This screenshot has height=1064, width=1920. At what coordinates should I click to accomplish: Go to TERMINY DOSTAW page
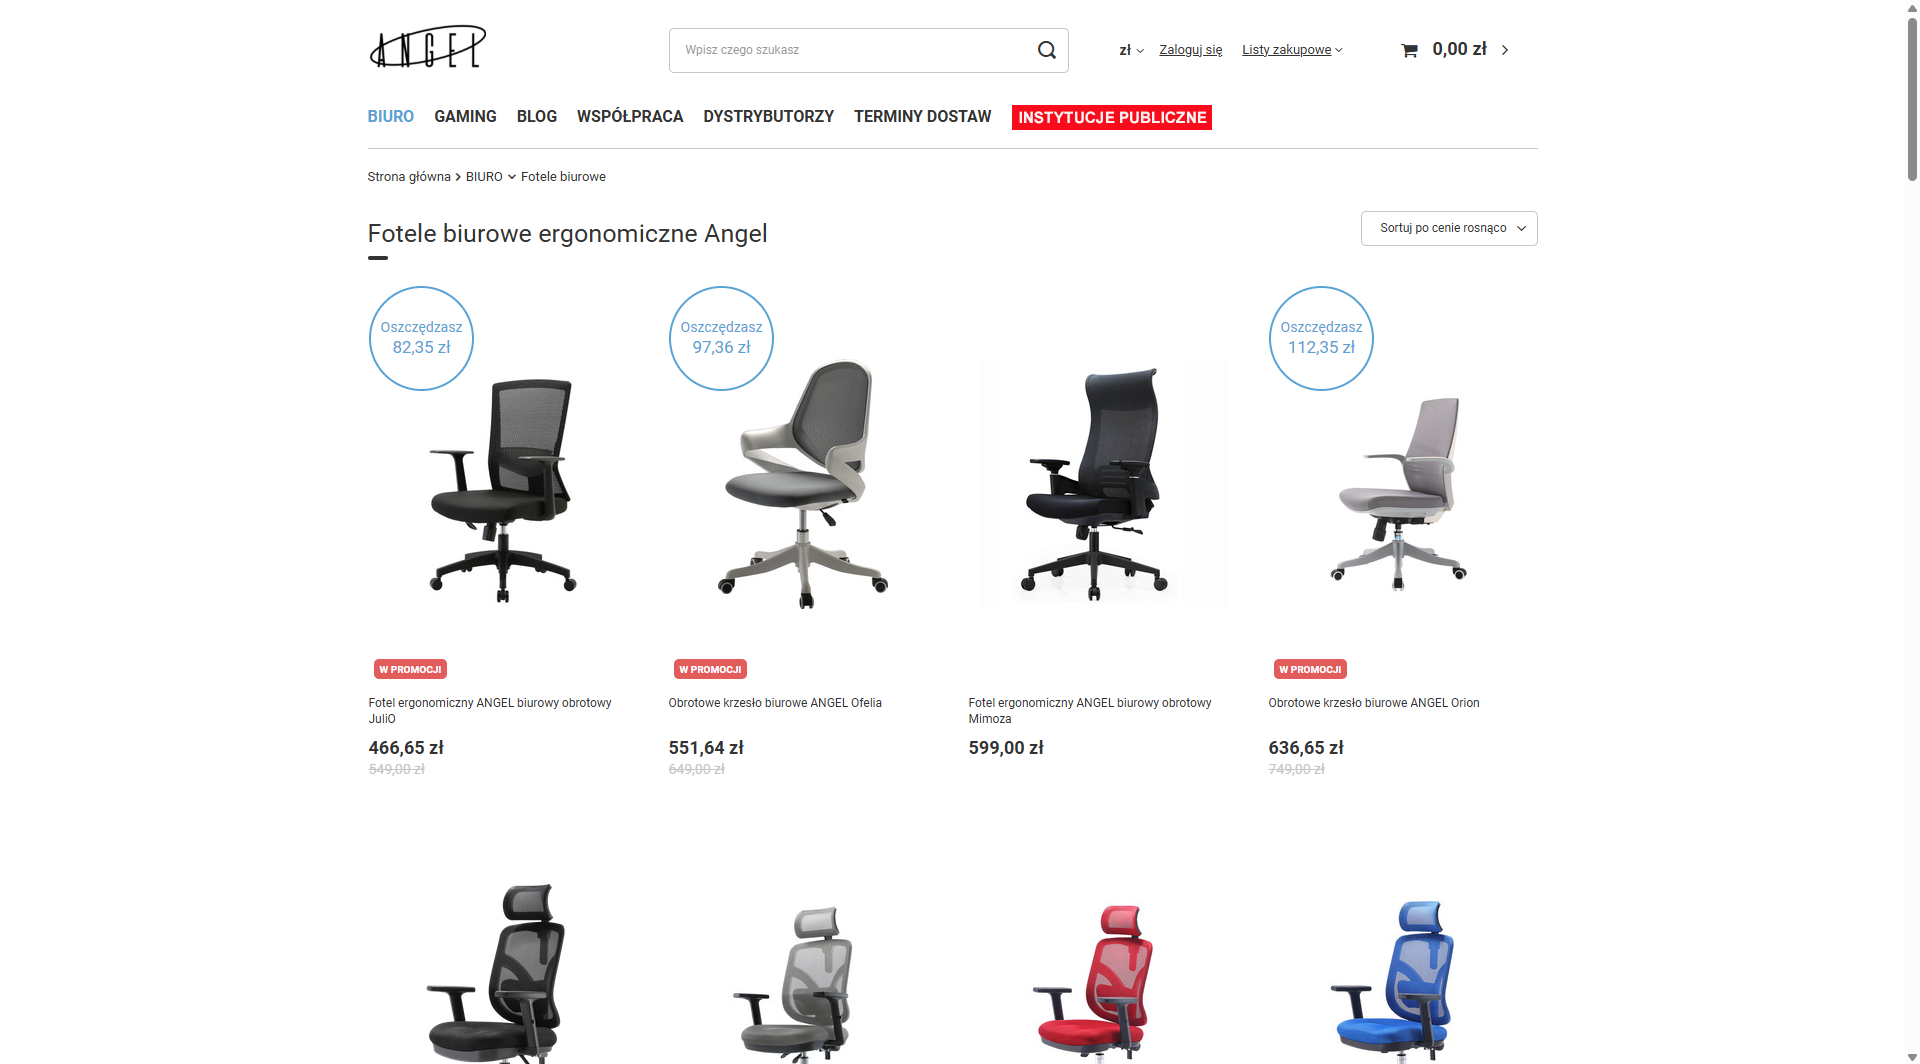(x=922, y=117)
